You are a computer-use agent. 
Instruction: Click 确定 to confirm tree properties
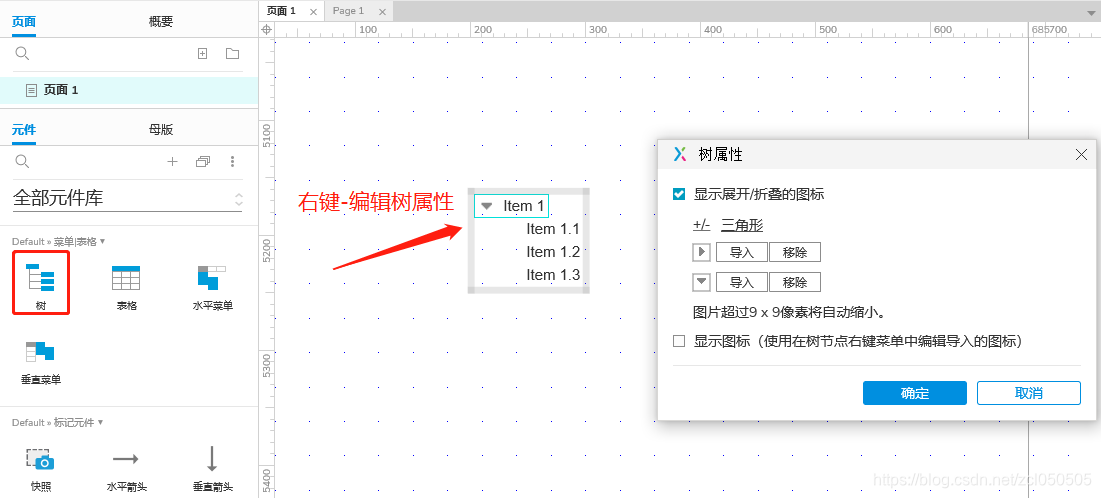pos(915,393)
